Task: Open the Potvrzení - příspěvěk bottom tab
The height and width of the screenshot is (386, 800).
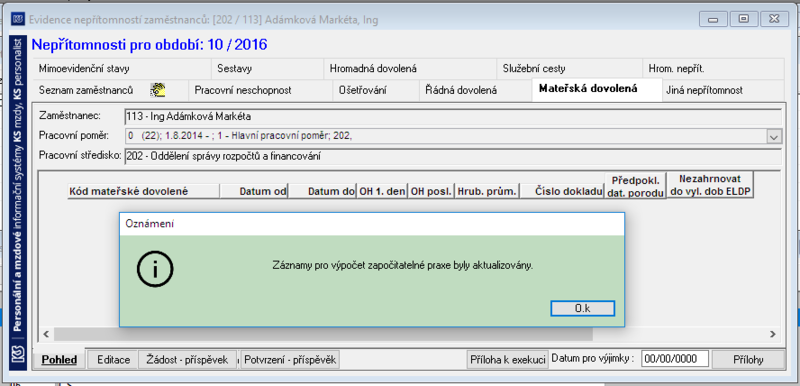Action: tap(290, 359)
